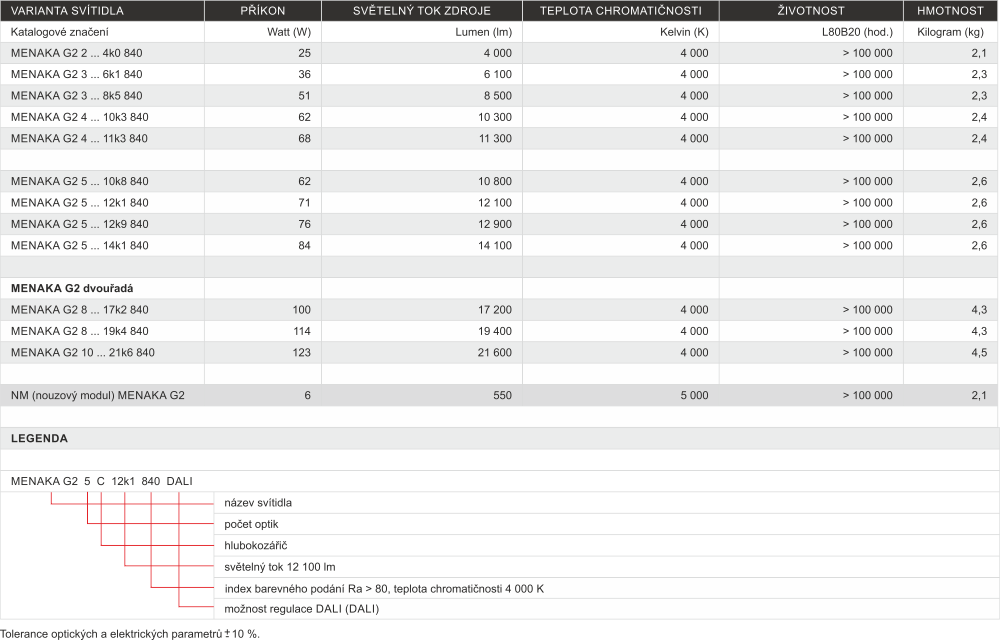Click row MENAKA G2 4 ... 10k3 840
The width and height of the screenshot is (1000, 640).
click(x=499, y=117)
